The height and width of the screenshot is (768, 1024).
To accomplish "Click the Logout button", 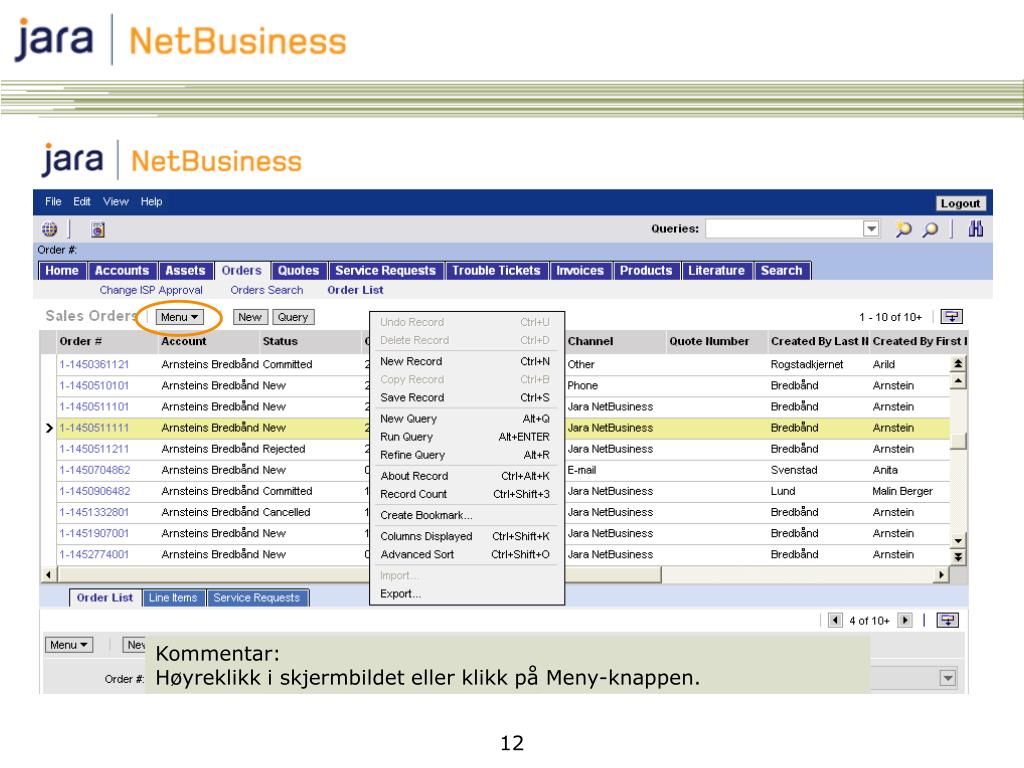I will point(960,203).
